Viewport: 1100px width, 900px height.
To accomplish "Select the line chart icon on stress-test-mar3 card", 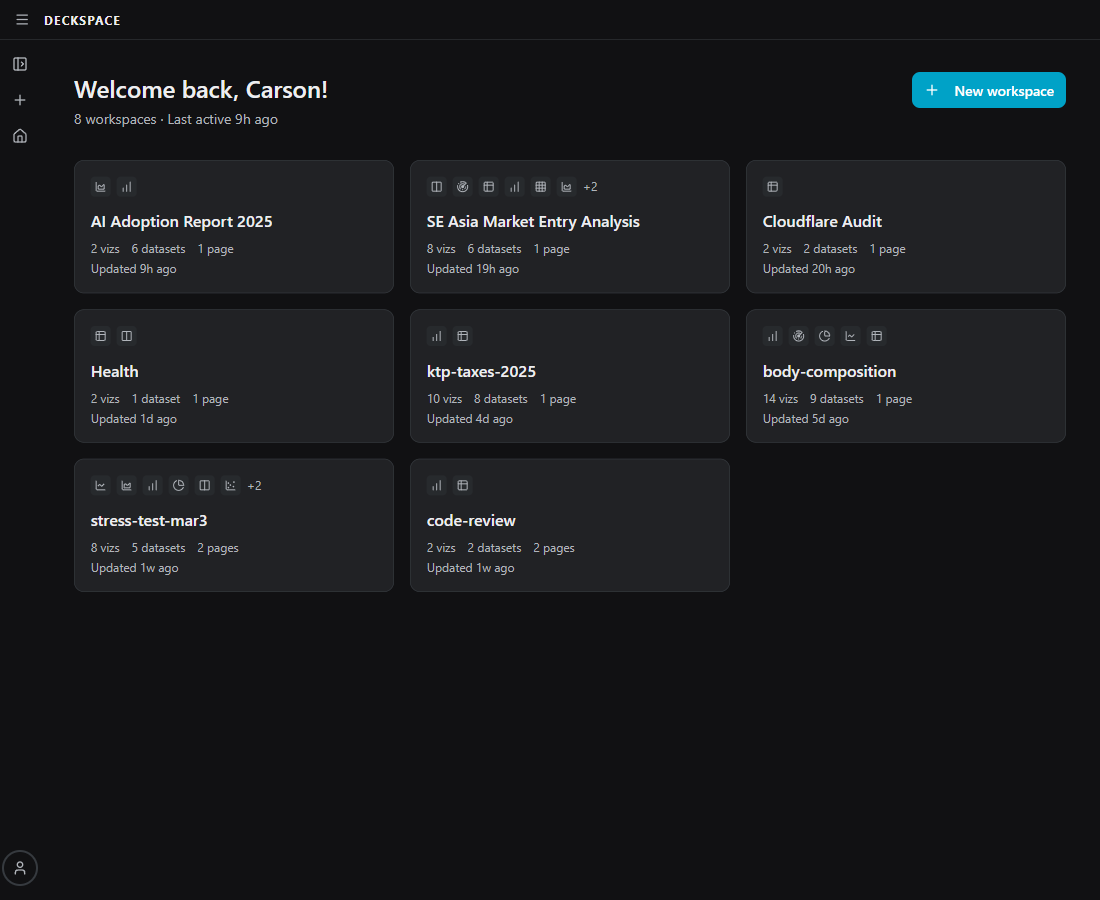I will 100,485.
